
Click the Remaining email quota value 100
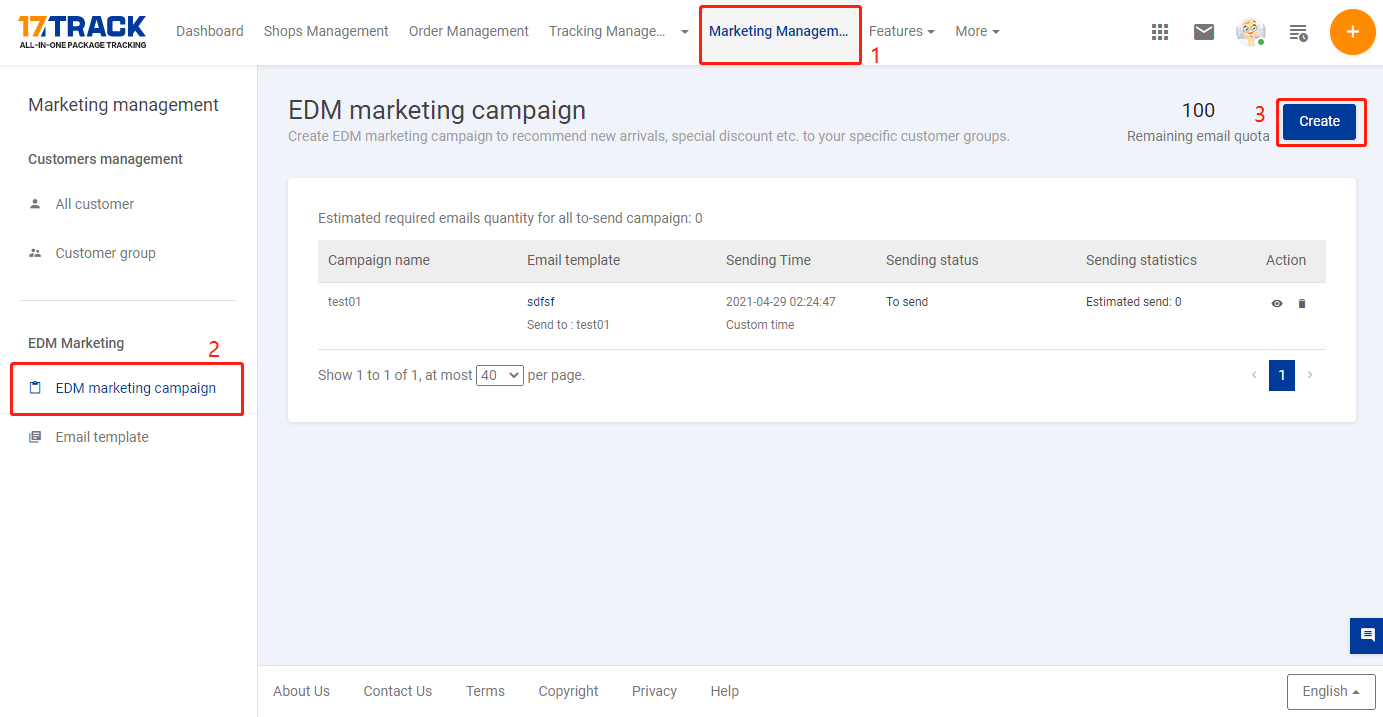coord(1198,111)
